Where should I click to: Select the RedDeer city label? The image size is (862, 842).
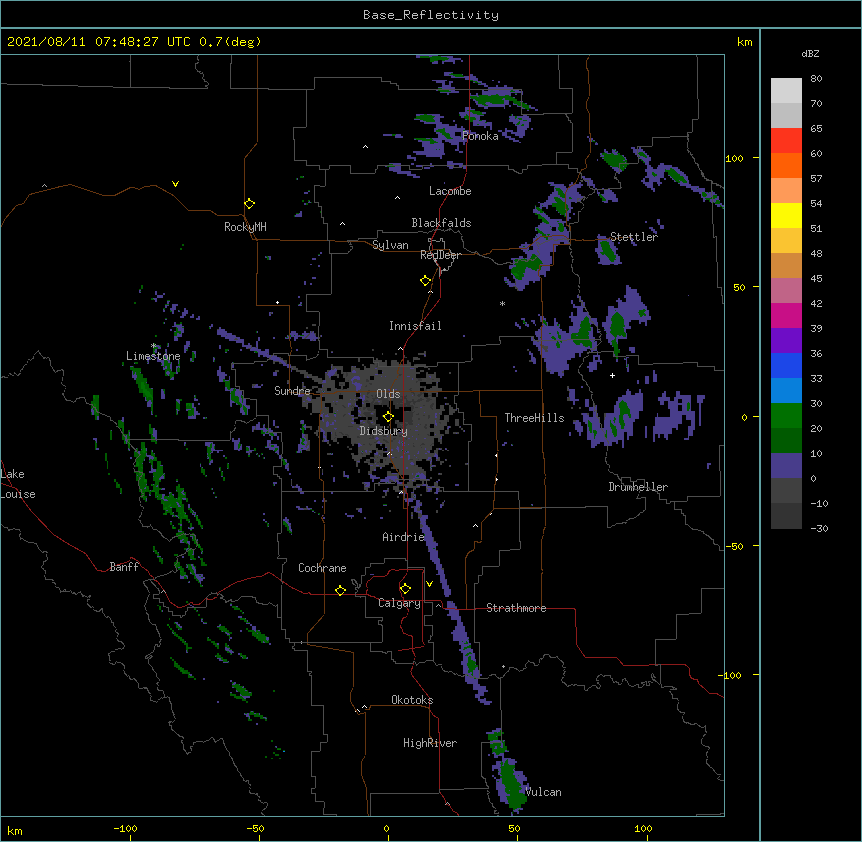[440, 255]
